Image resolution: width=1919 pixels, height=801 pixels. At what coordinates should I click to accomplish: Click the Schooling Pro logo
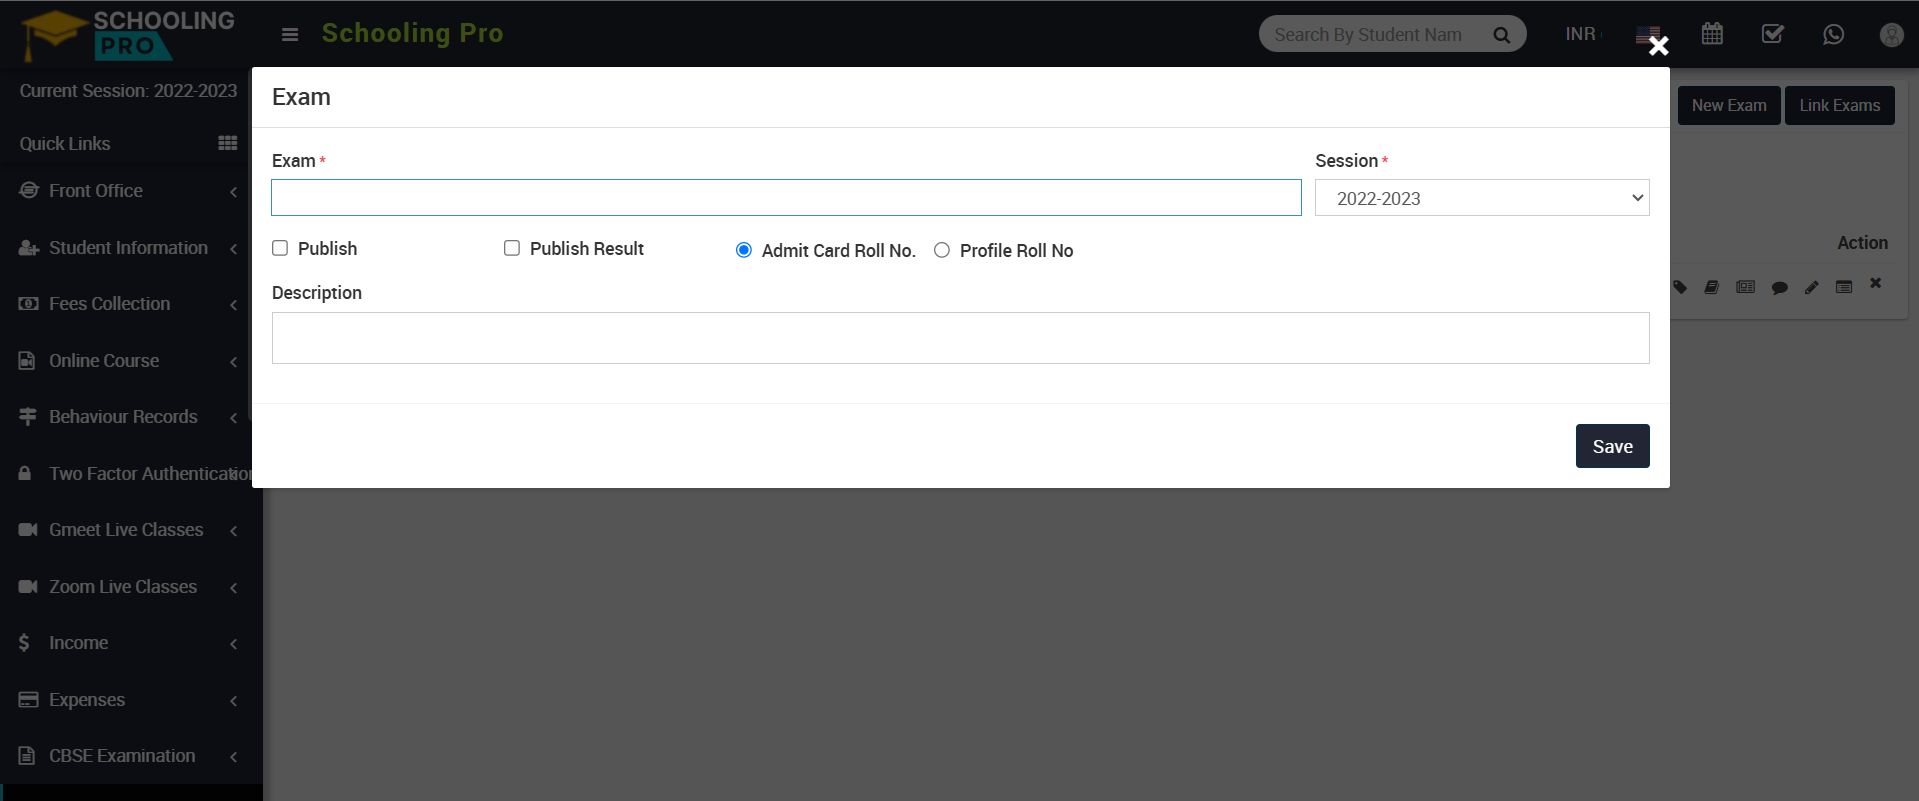point(128,35)
